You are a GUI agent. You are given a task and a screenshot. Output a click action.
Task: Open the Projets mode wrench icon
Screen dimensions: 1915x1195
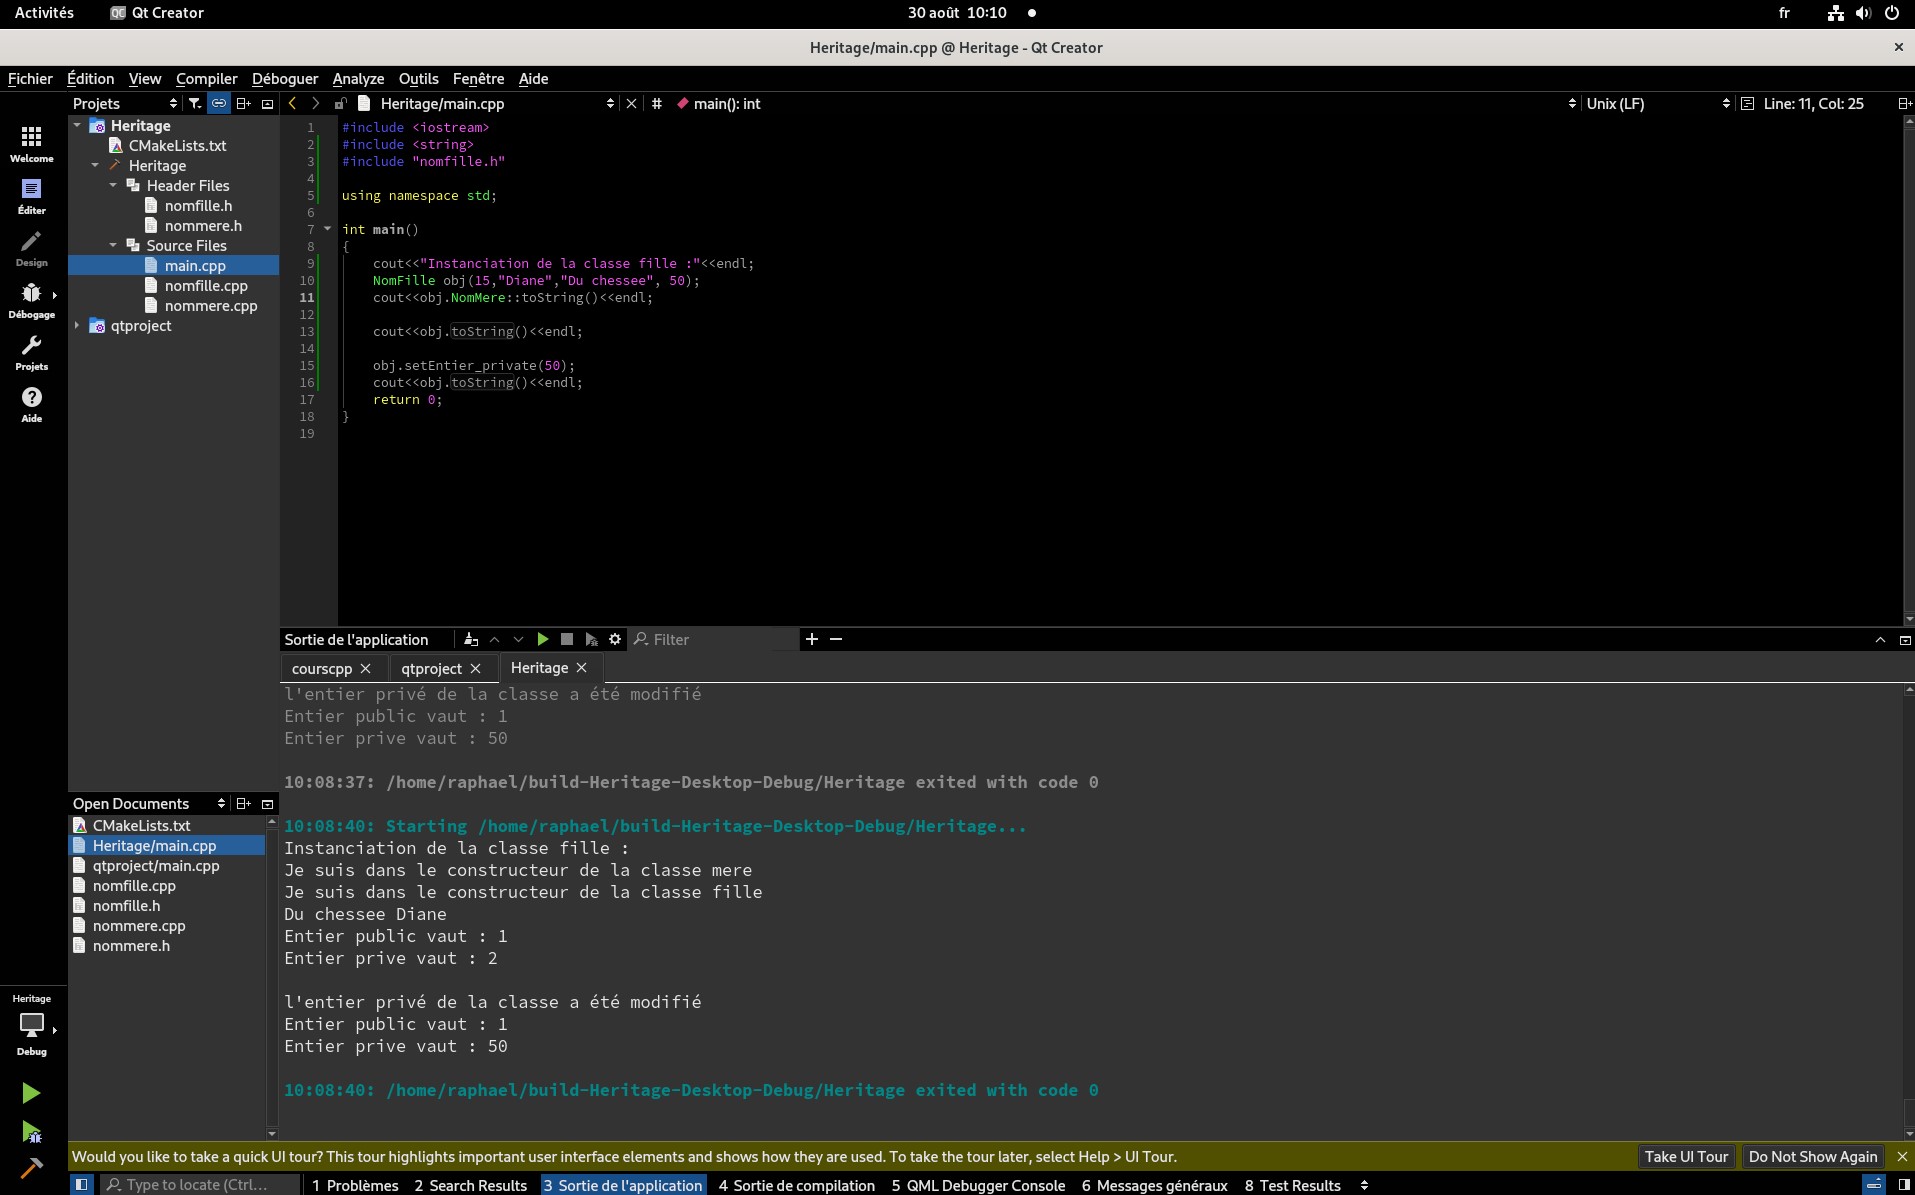click(31, 353)
